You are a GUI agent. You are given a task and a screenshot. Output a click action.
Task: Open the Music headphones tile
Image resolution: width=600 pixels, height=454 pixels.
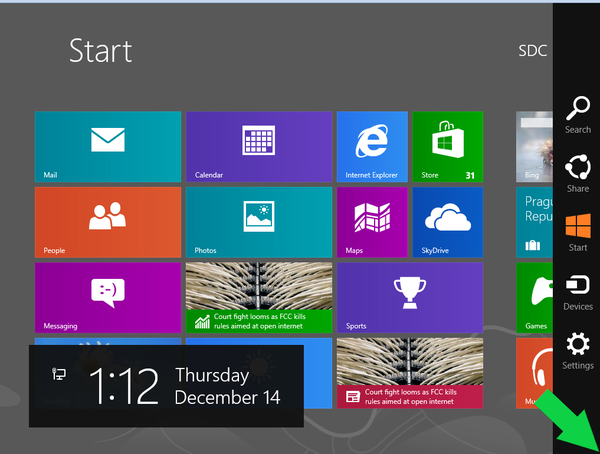[534, 373]
